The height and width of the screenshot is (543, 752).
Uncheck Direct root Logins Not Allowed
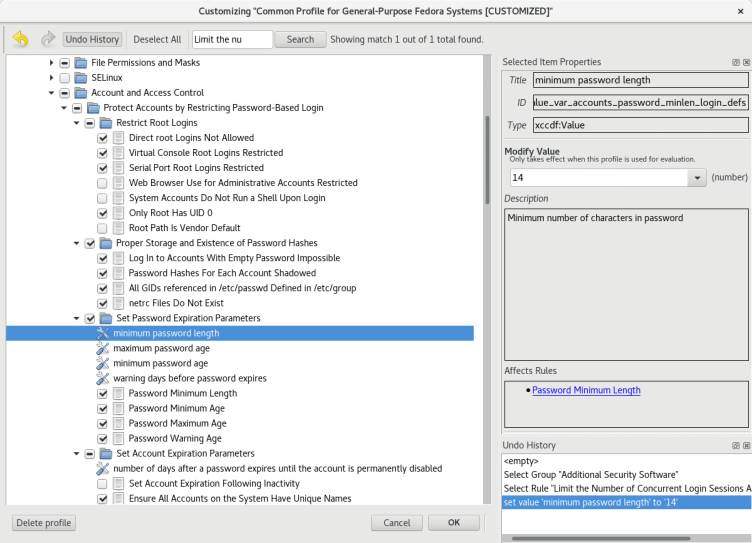(102, 138)
